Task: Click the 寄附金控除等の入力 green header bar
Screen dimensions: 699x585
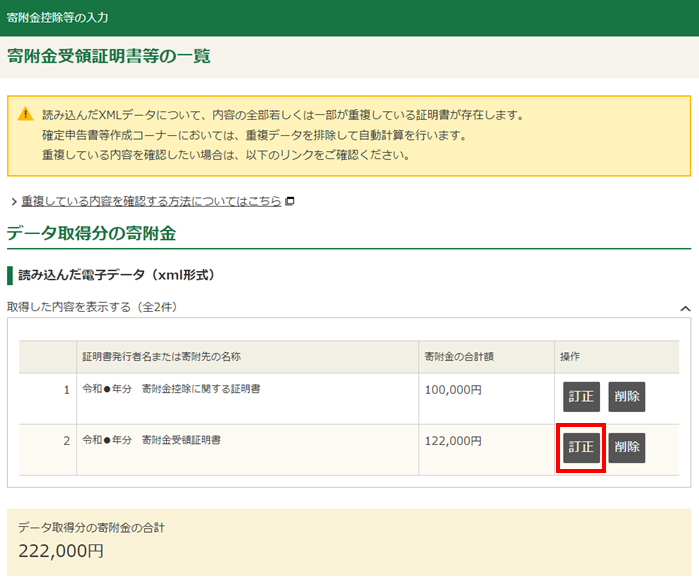Action: coord(349,18)
